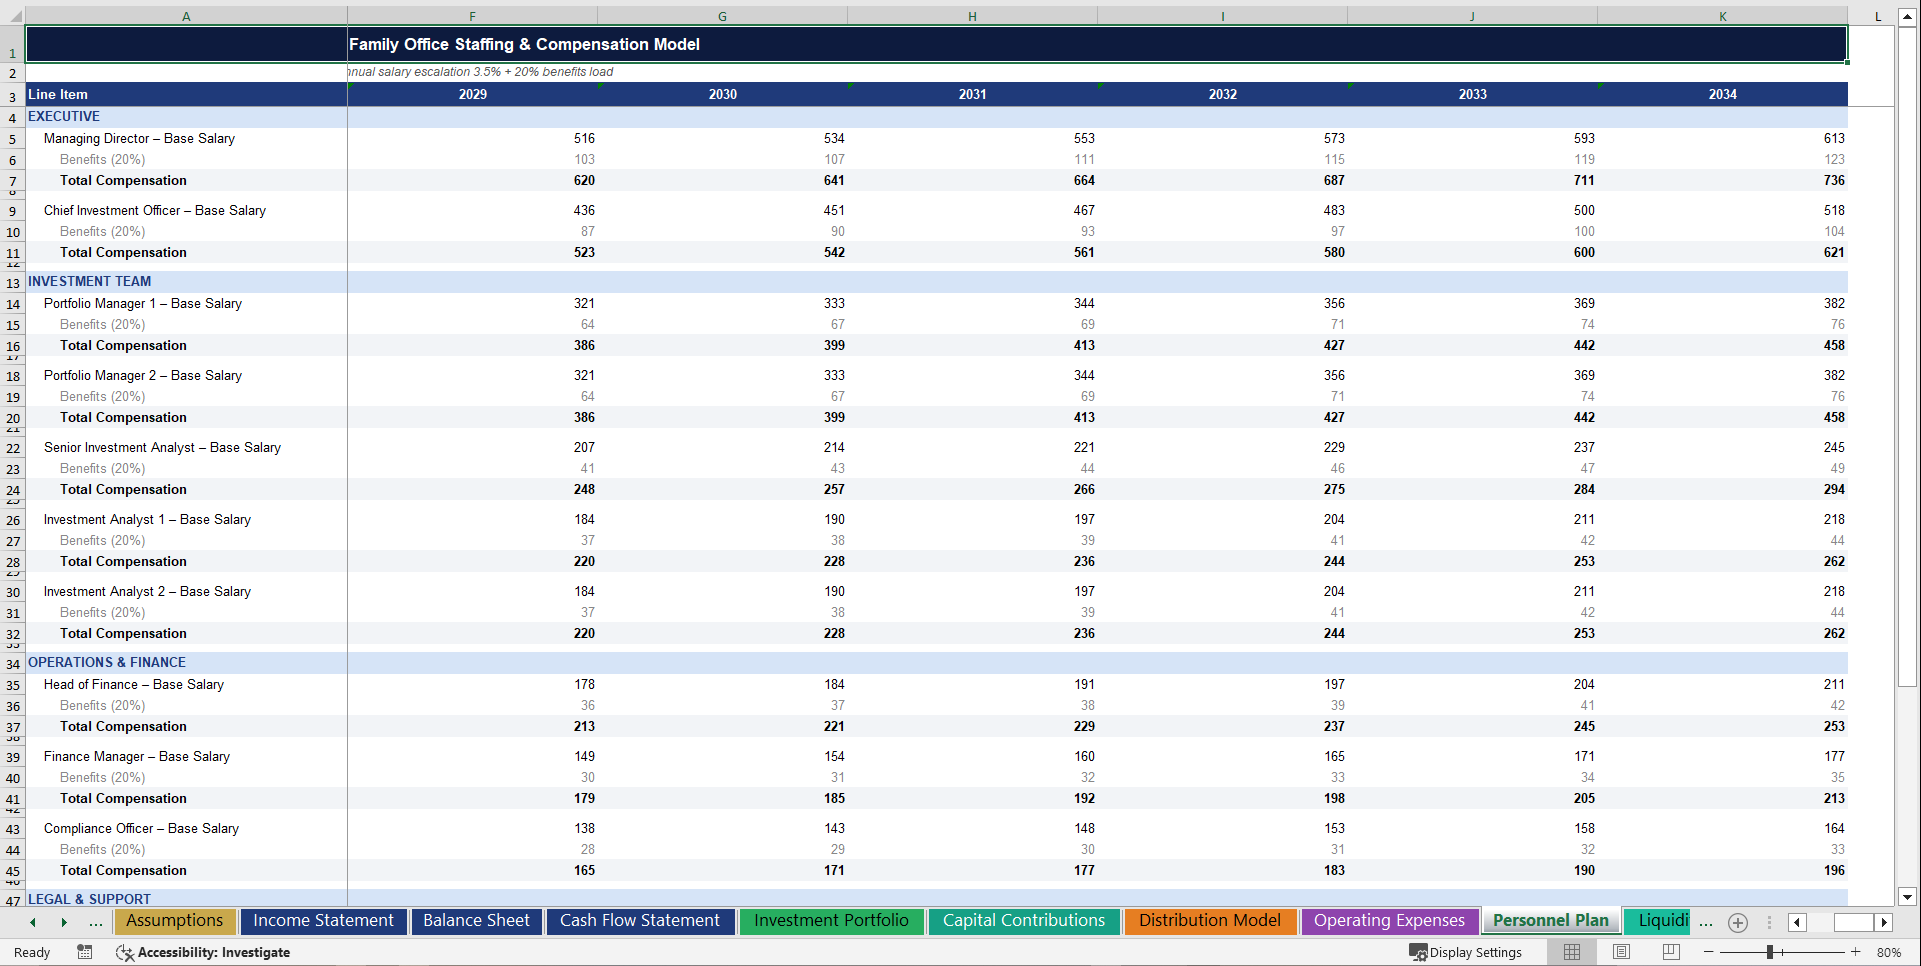Switch to the Income Statement tab

323,921
